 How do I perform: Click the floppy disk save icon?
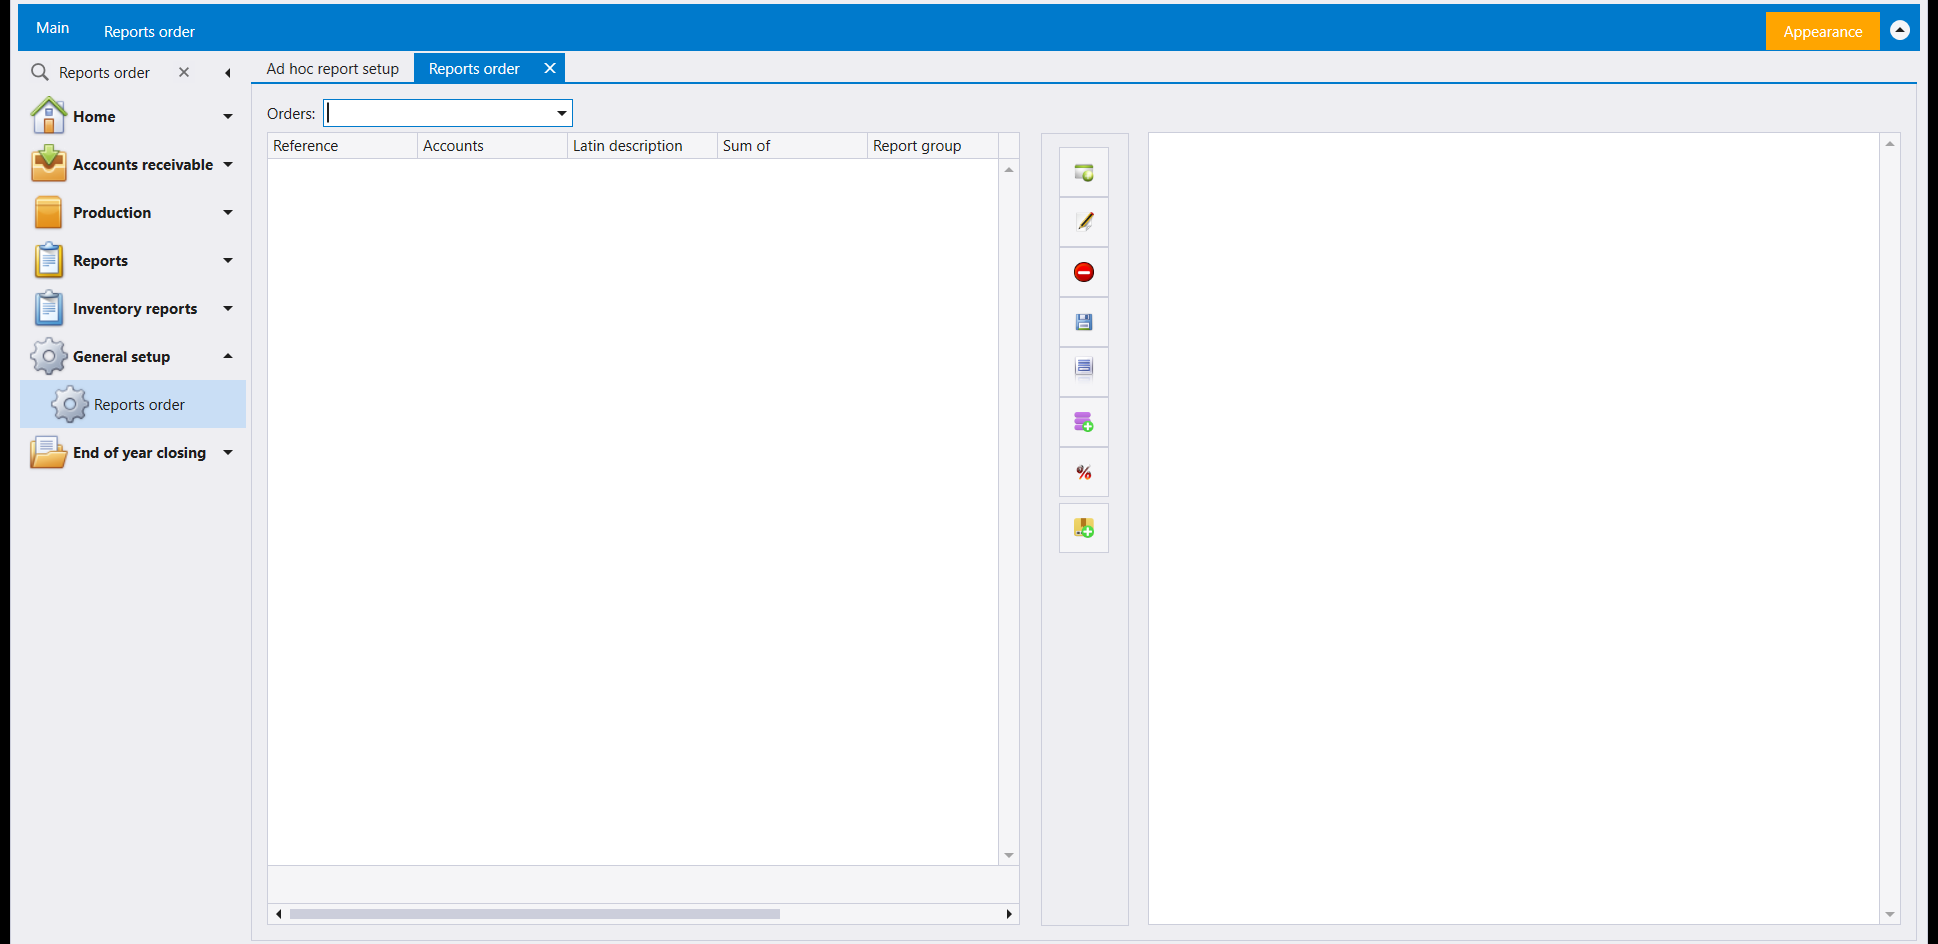[1084, 322]
